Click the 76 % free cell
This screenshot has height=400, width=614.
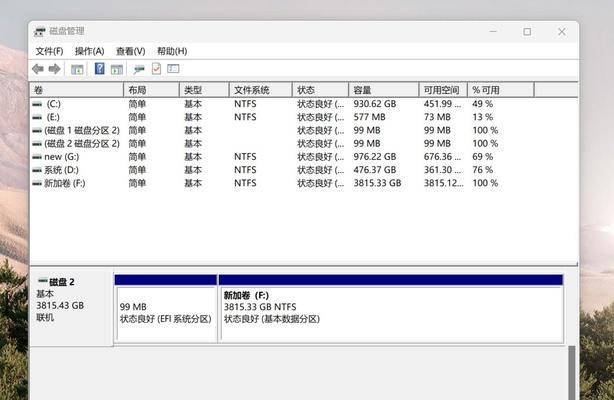point(482,170)
